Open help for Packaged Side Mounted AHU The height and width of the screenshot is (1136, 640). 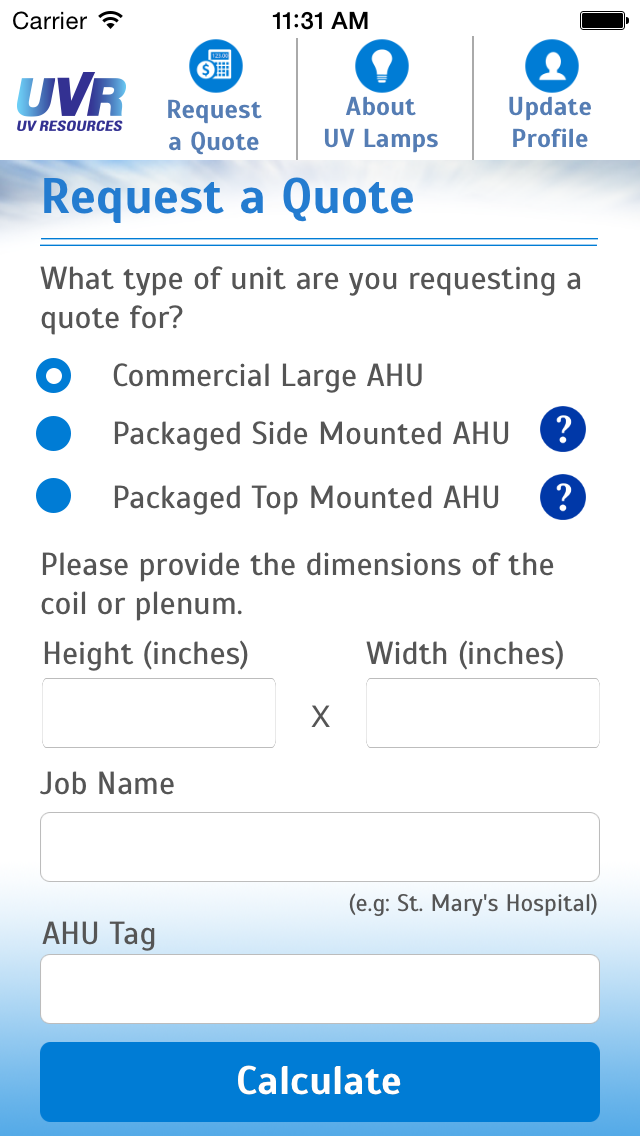[562, 430]
